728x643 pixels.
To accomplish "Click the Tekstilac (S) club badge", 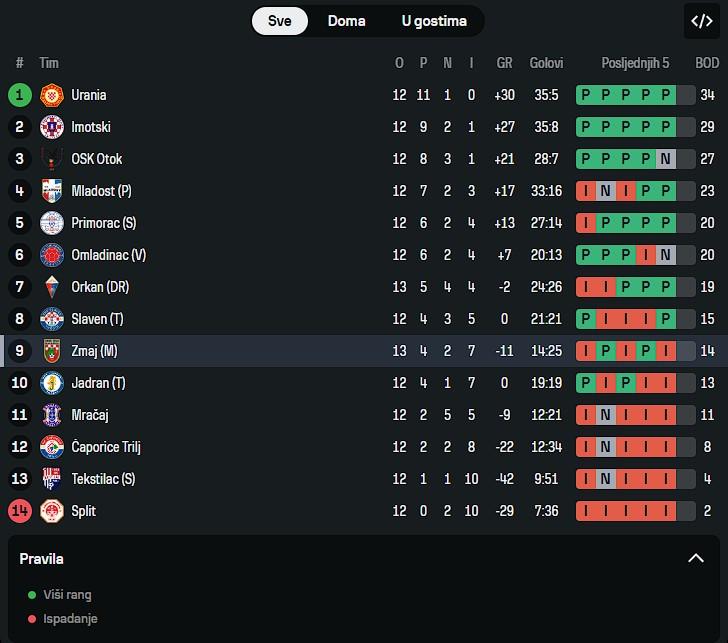I will click(x=52, y=479).
